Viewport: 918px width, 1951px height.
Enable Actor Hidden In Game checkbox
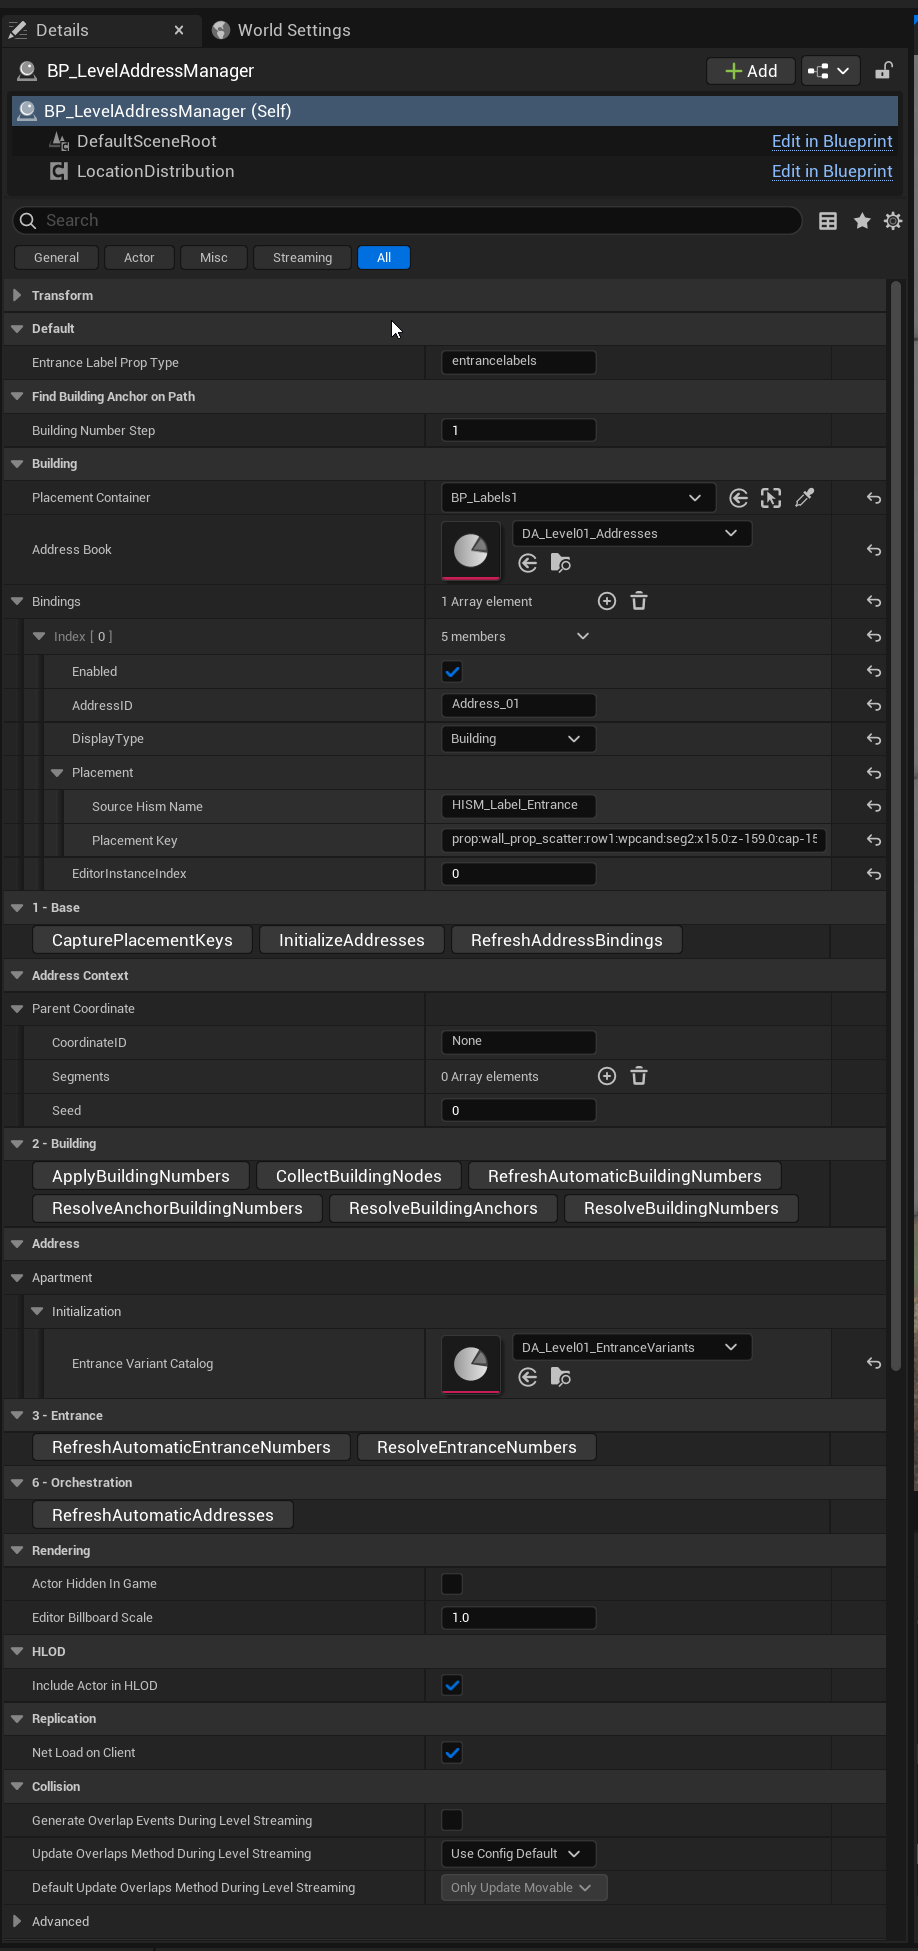click(x=452, y=1584)
